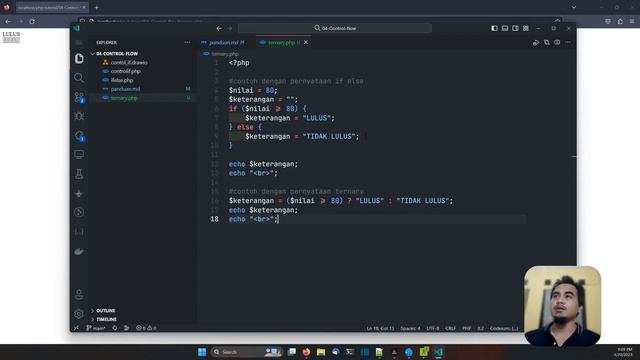Image resolution: width=640 pixels, height=360 pixels.
Task: Open the Remote Explorer monitor icon
Action: point(79,154)
